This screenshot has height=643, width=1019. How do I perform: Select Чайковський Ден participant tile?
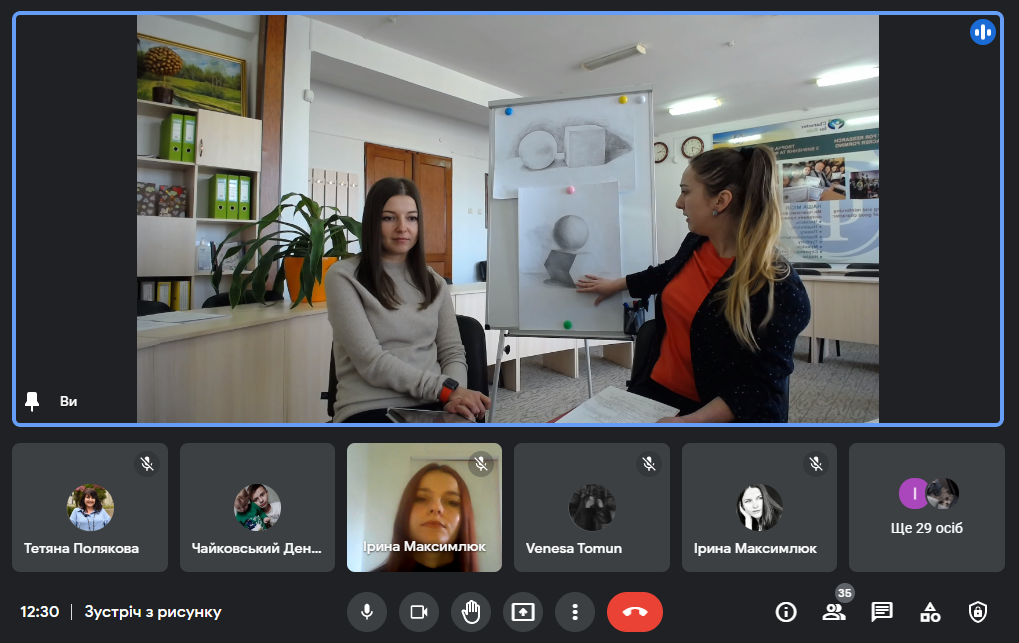pos(257,508)
